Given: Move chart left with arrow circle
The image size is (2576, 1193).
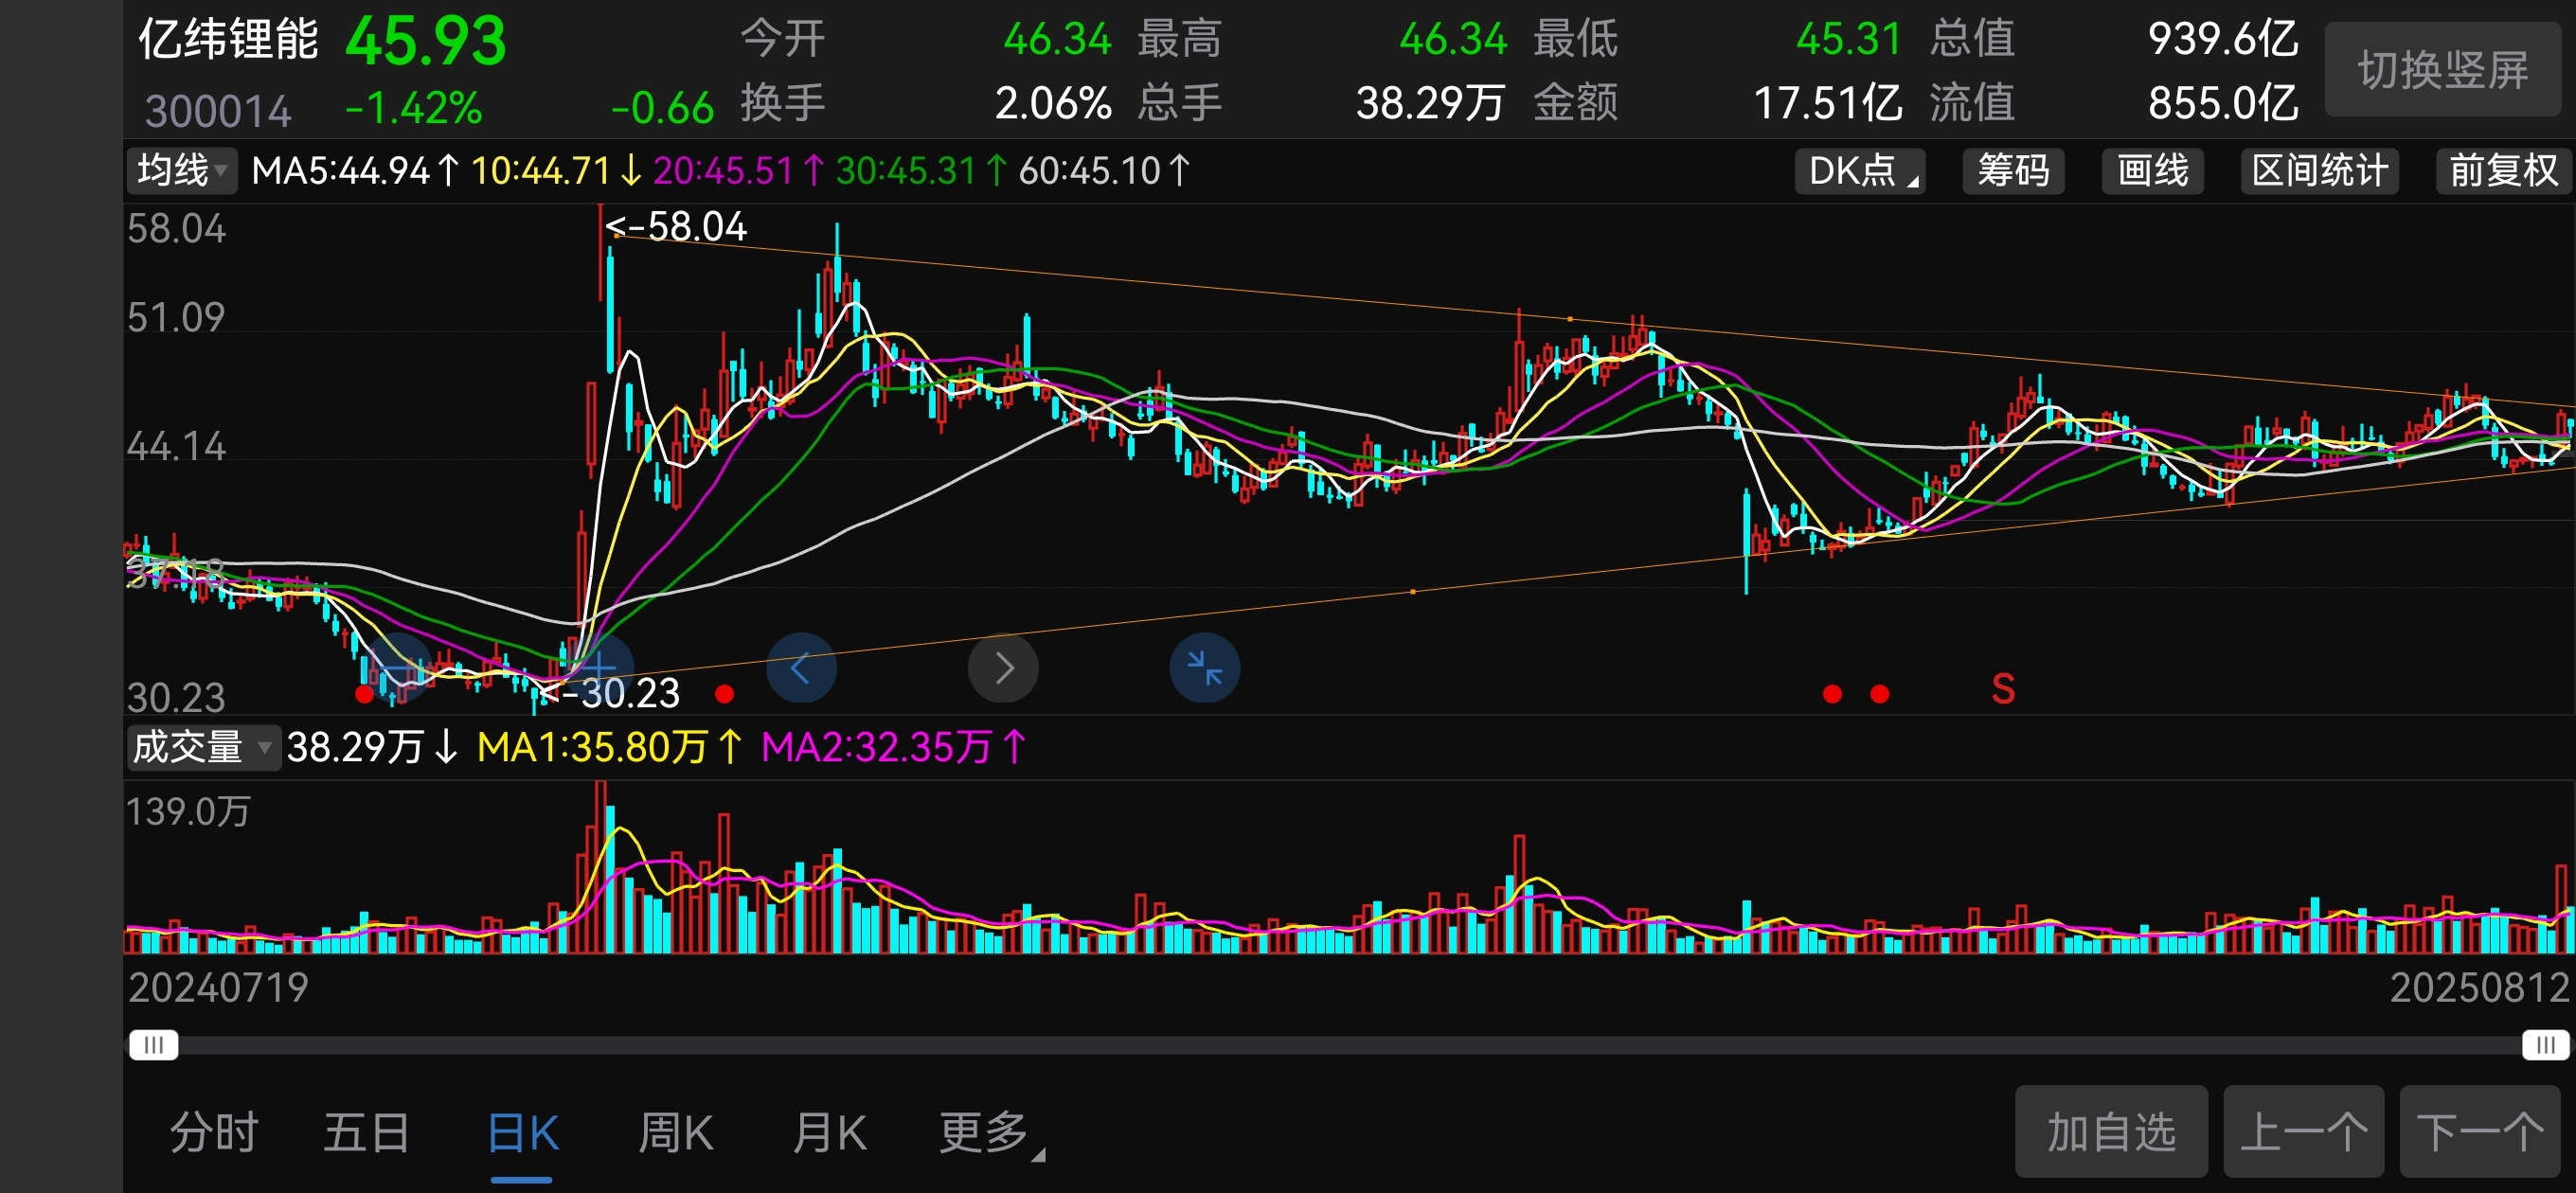Looking at the screenshot, I should 801,667.
